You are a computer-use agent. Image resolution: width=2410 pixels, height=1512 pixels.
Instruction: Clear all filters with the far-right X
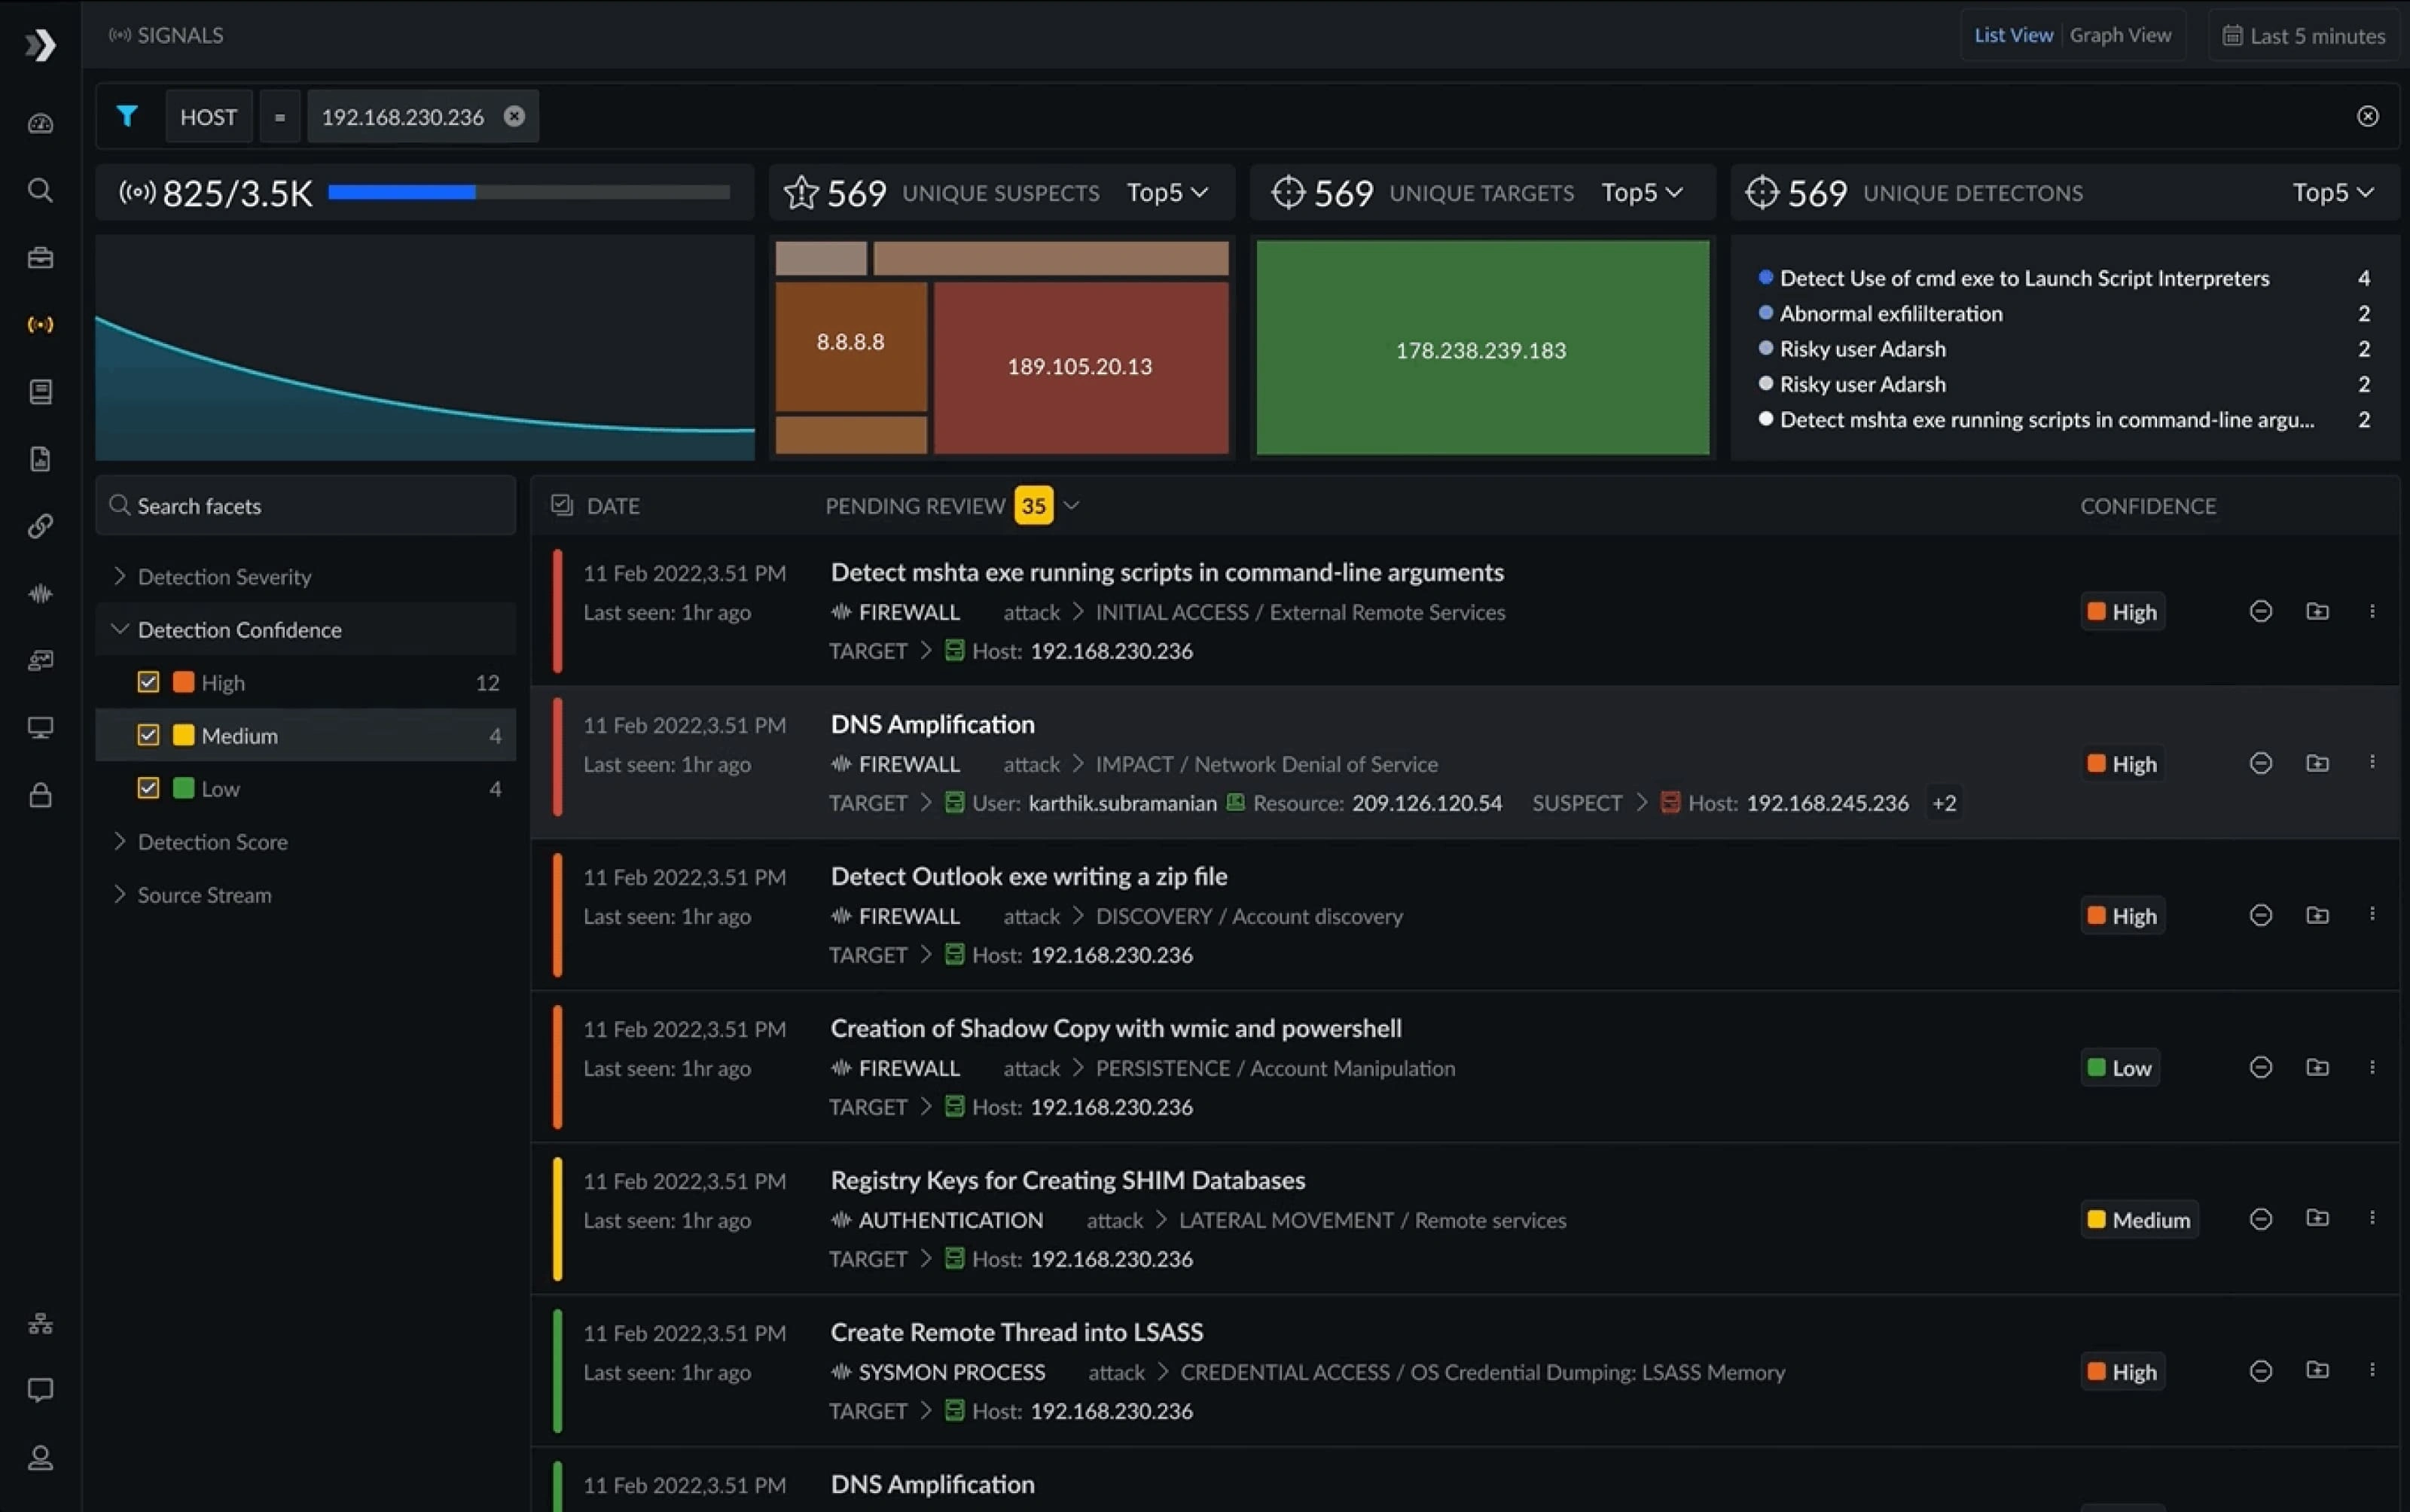[x=2367, y=116]
